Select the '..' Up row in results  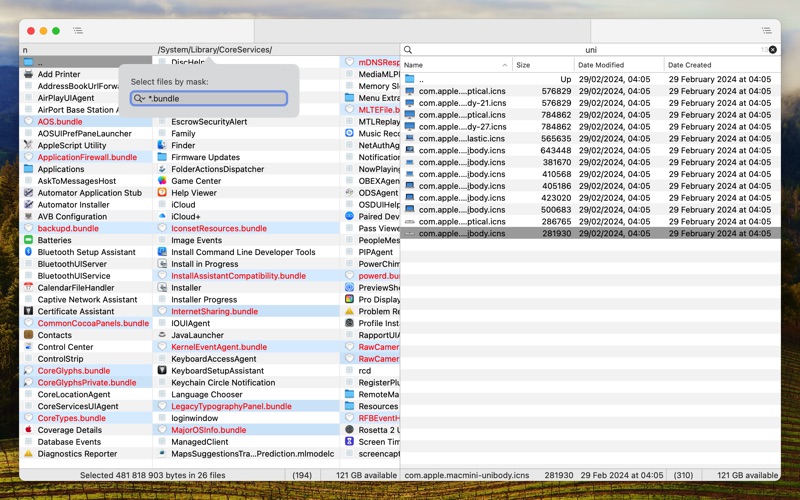[x=590, y=79]
